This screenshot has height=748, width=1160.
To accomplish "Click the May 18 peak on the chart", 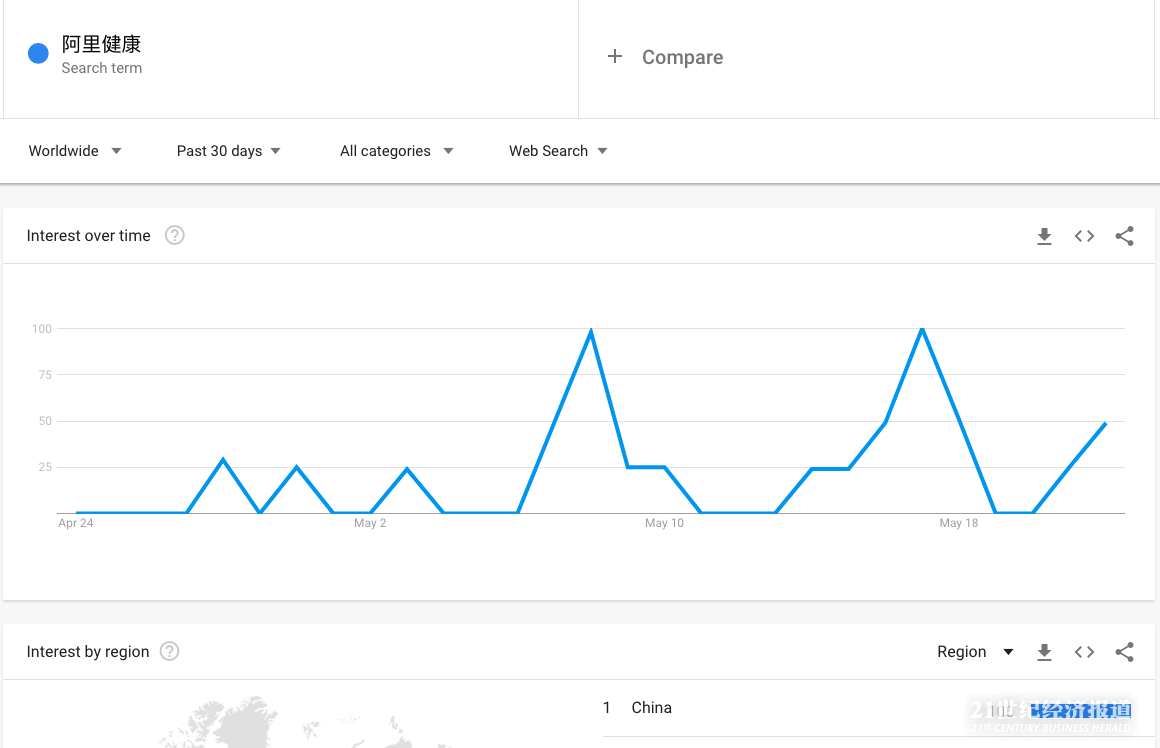I will [x=922, y=329].
